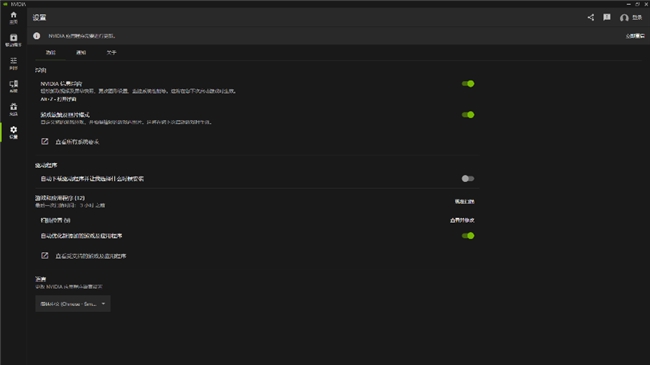The height and width of the screenshot is (365, 650).
Task: Click the 'Alt+Z' shortcut hint text
Action: [x=58, y=99]
